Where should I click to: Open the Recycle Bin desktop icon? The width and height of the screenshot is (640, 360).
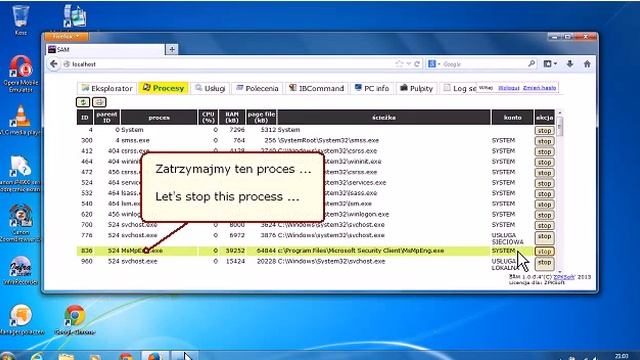pos(20,20)
